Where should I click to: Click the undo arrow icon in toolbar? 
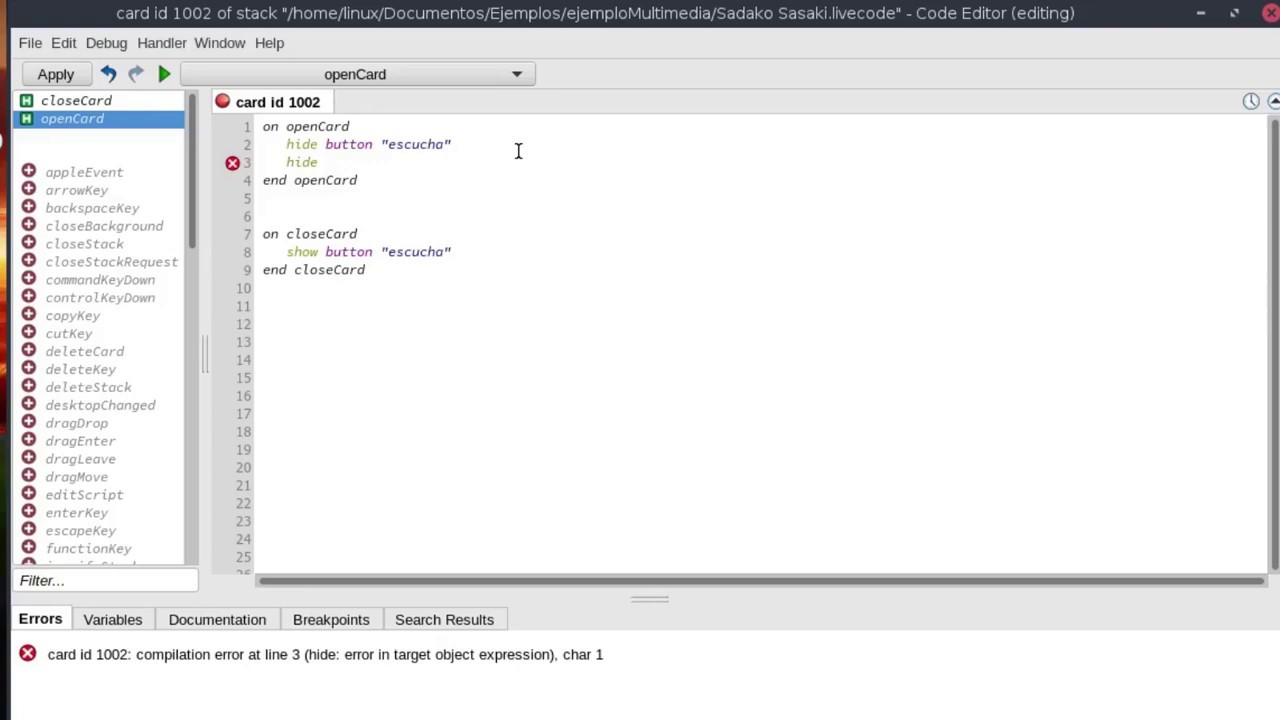[x=108, y=74]
